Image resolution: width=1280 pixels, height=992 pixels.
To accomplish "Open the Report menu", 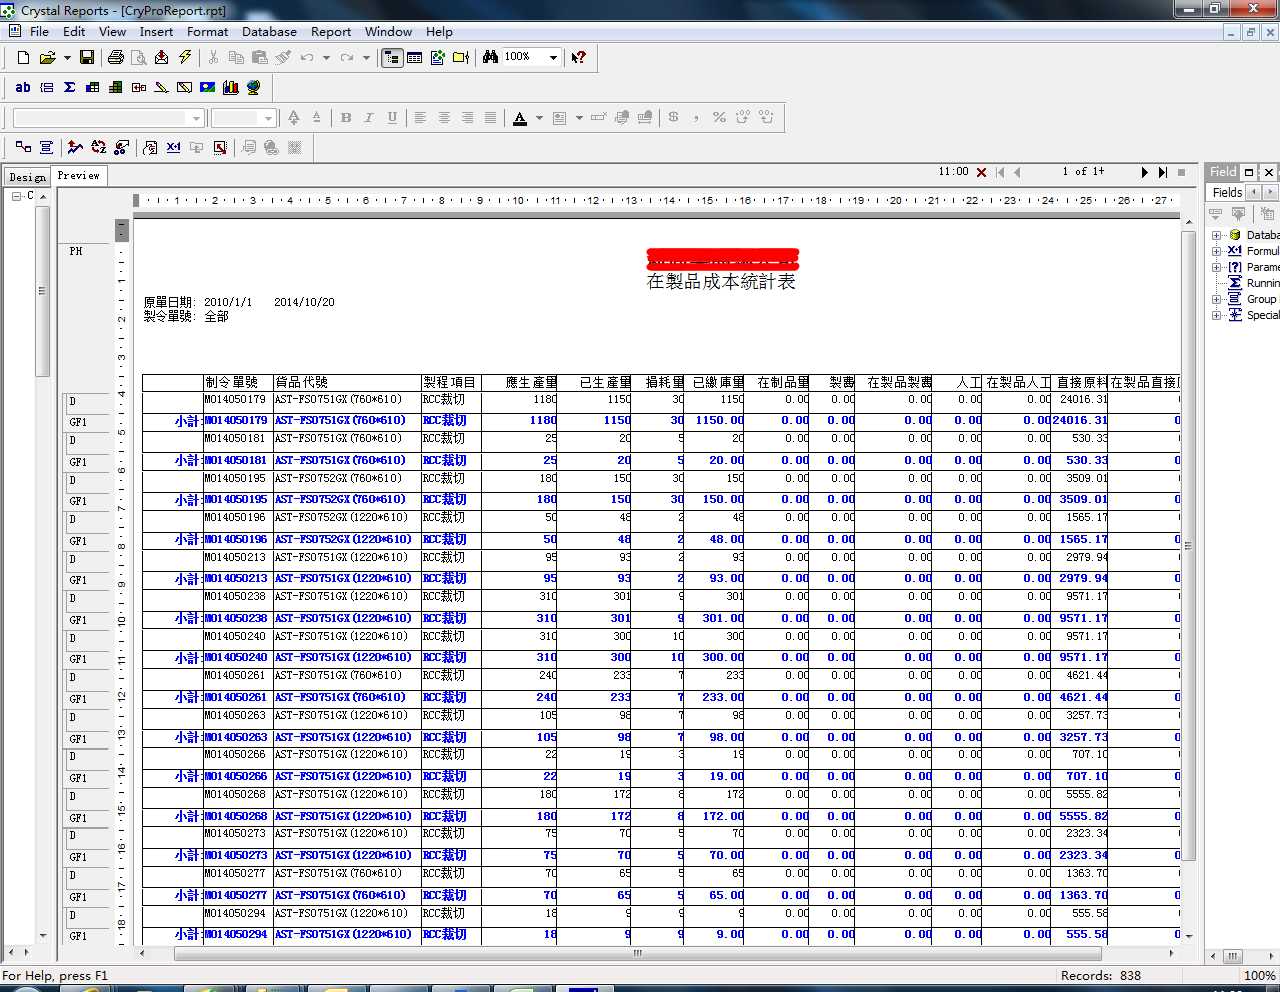I will pyautogui.click(x=331, y=31).
